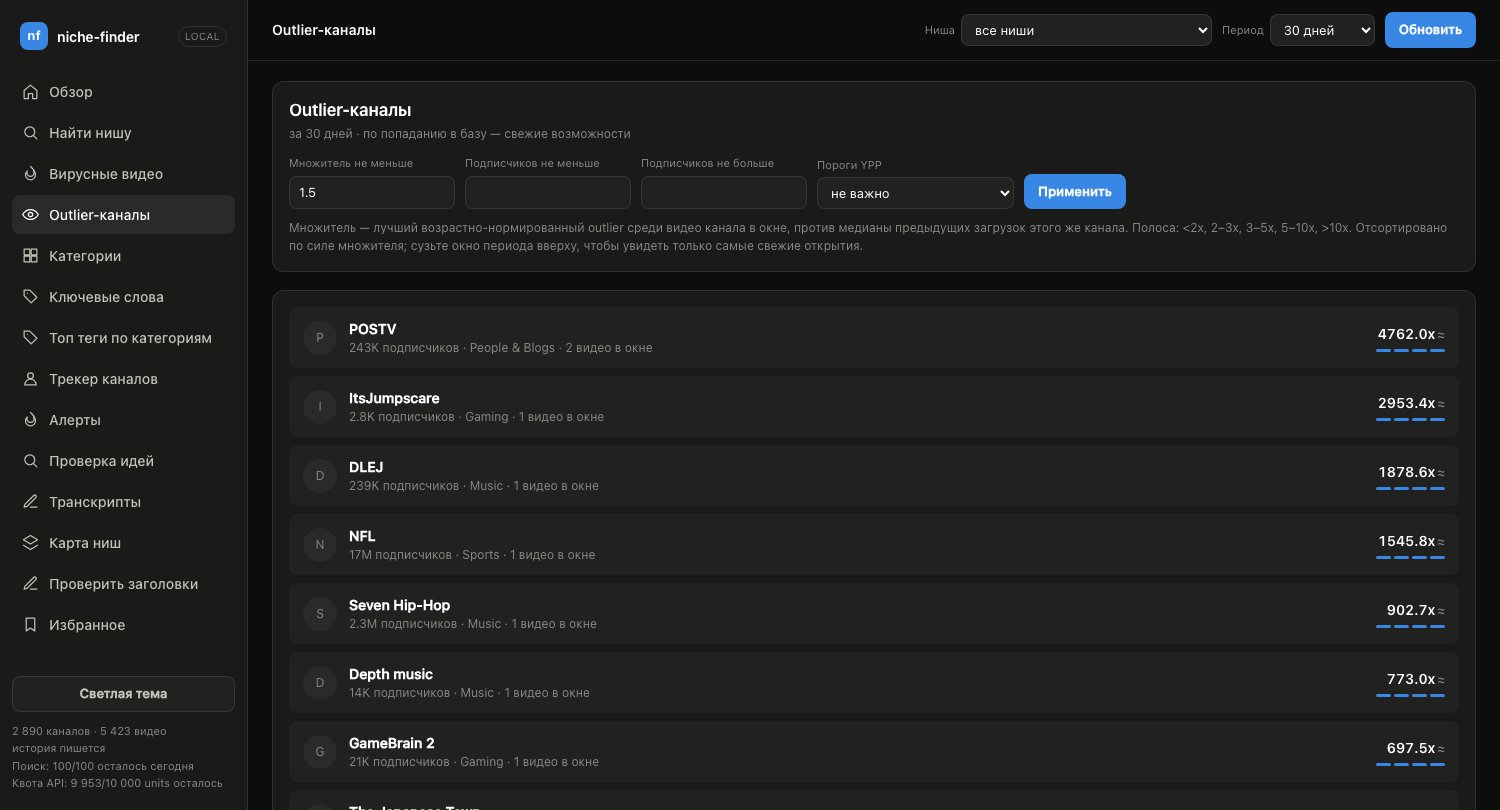Open the Ниша dropdown
The height and width of the screenshot is (810, 1500).
point(1086,30)
